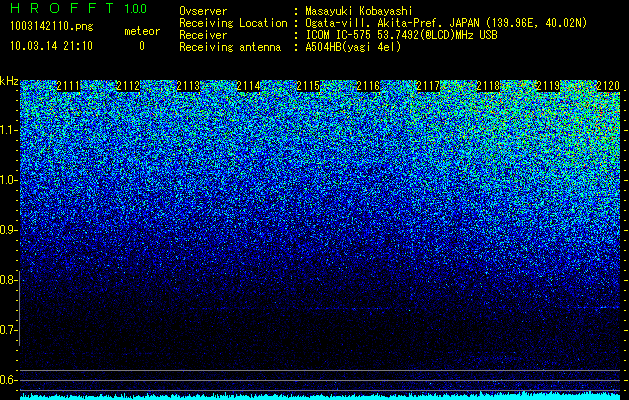Click the 2120 time marker
The image size is (629, 400).
point(608,86)
